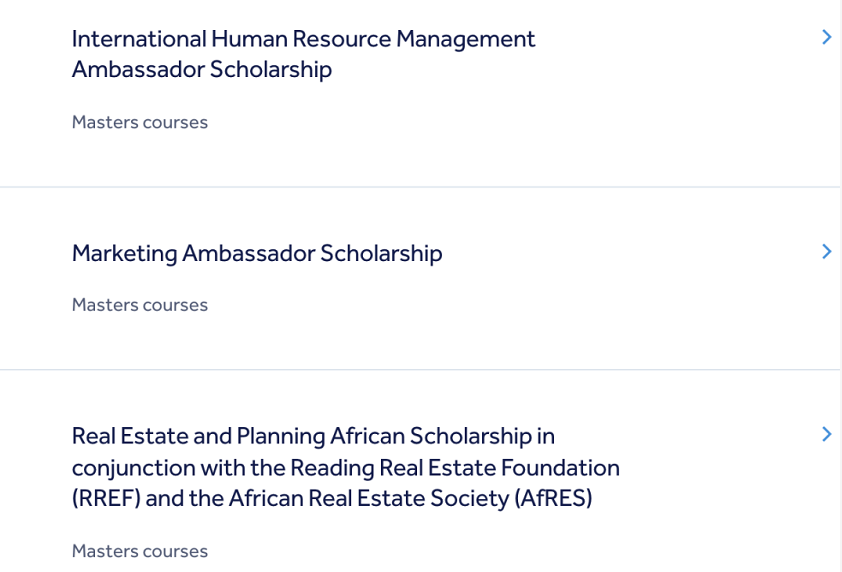Click the word 'Planning' in Real Estate title
The width and height of the screenshot is (842, 572).
point(281,436)
